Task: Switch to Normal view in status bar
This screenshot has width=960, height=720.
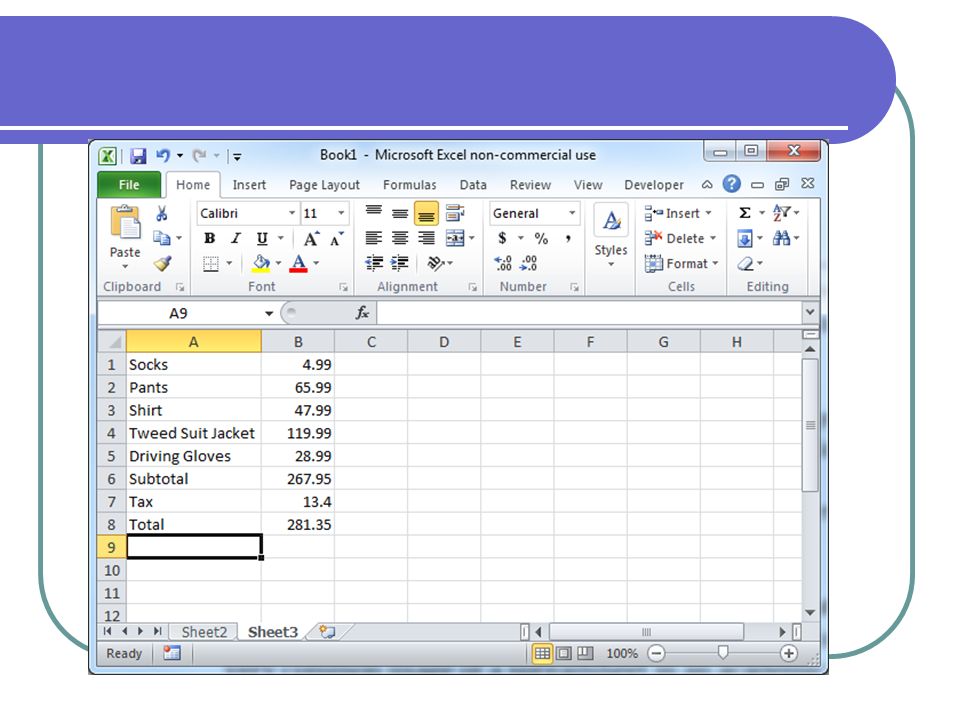Action: [x=542, y=653]
